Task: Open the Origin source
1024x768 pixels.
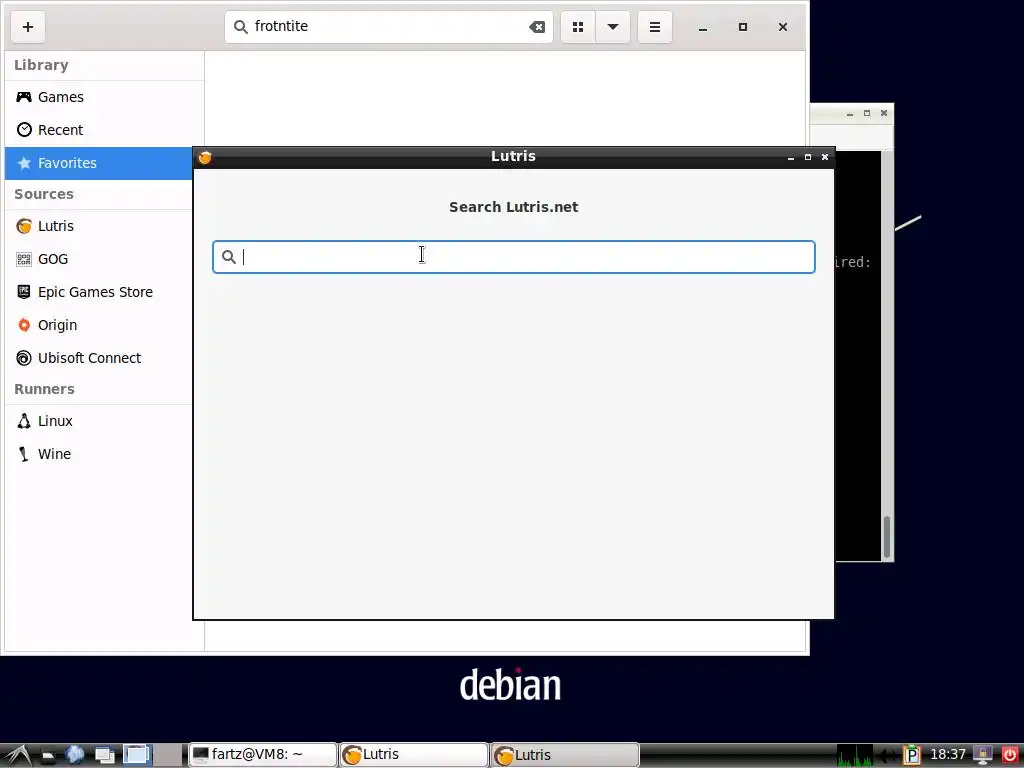Action: point(99,325)
